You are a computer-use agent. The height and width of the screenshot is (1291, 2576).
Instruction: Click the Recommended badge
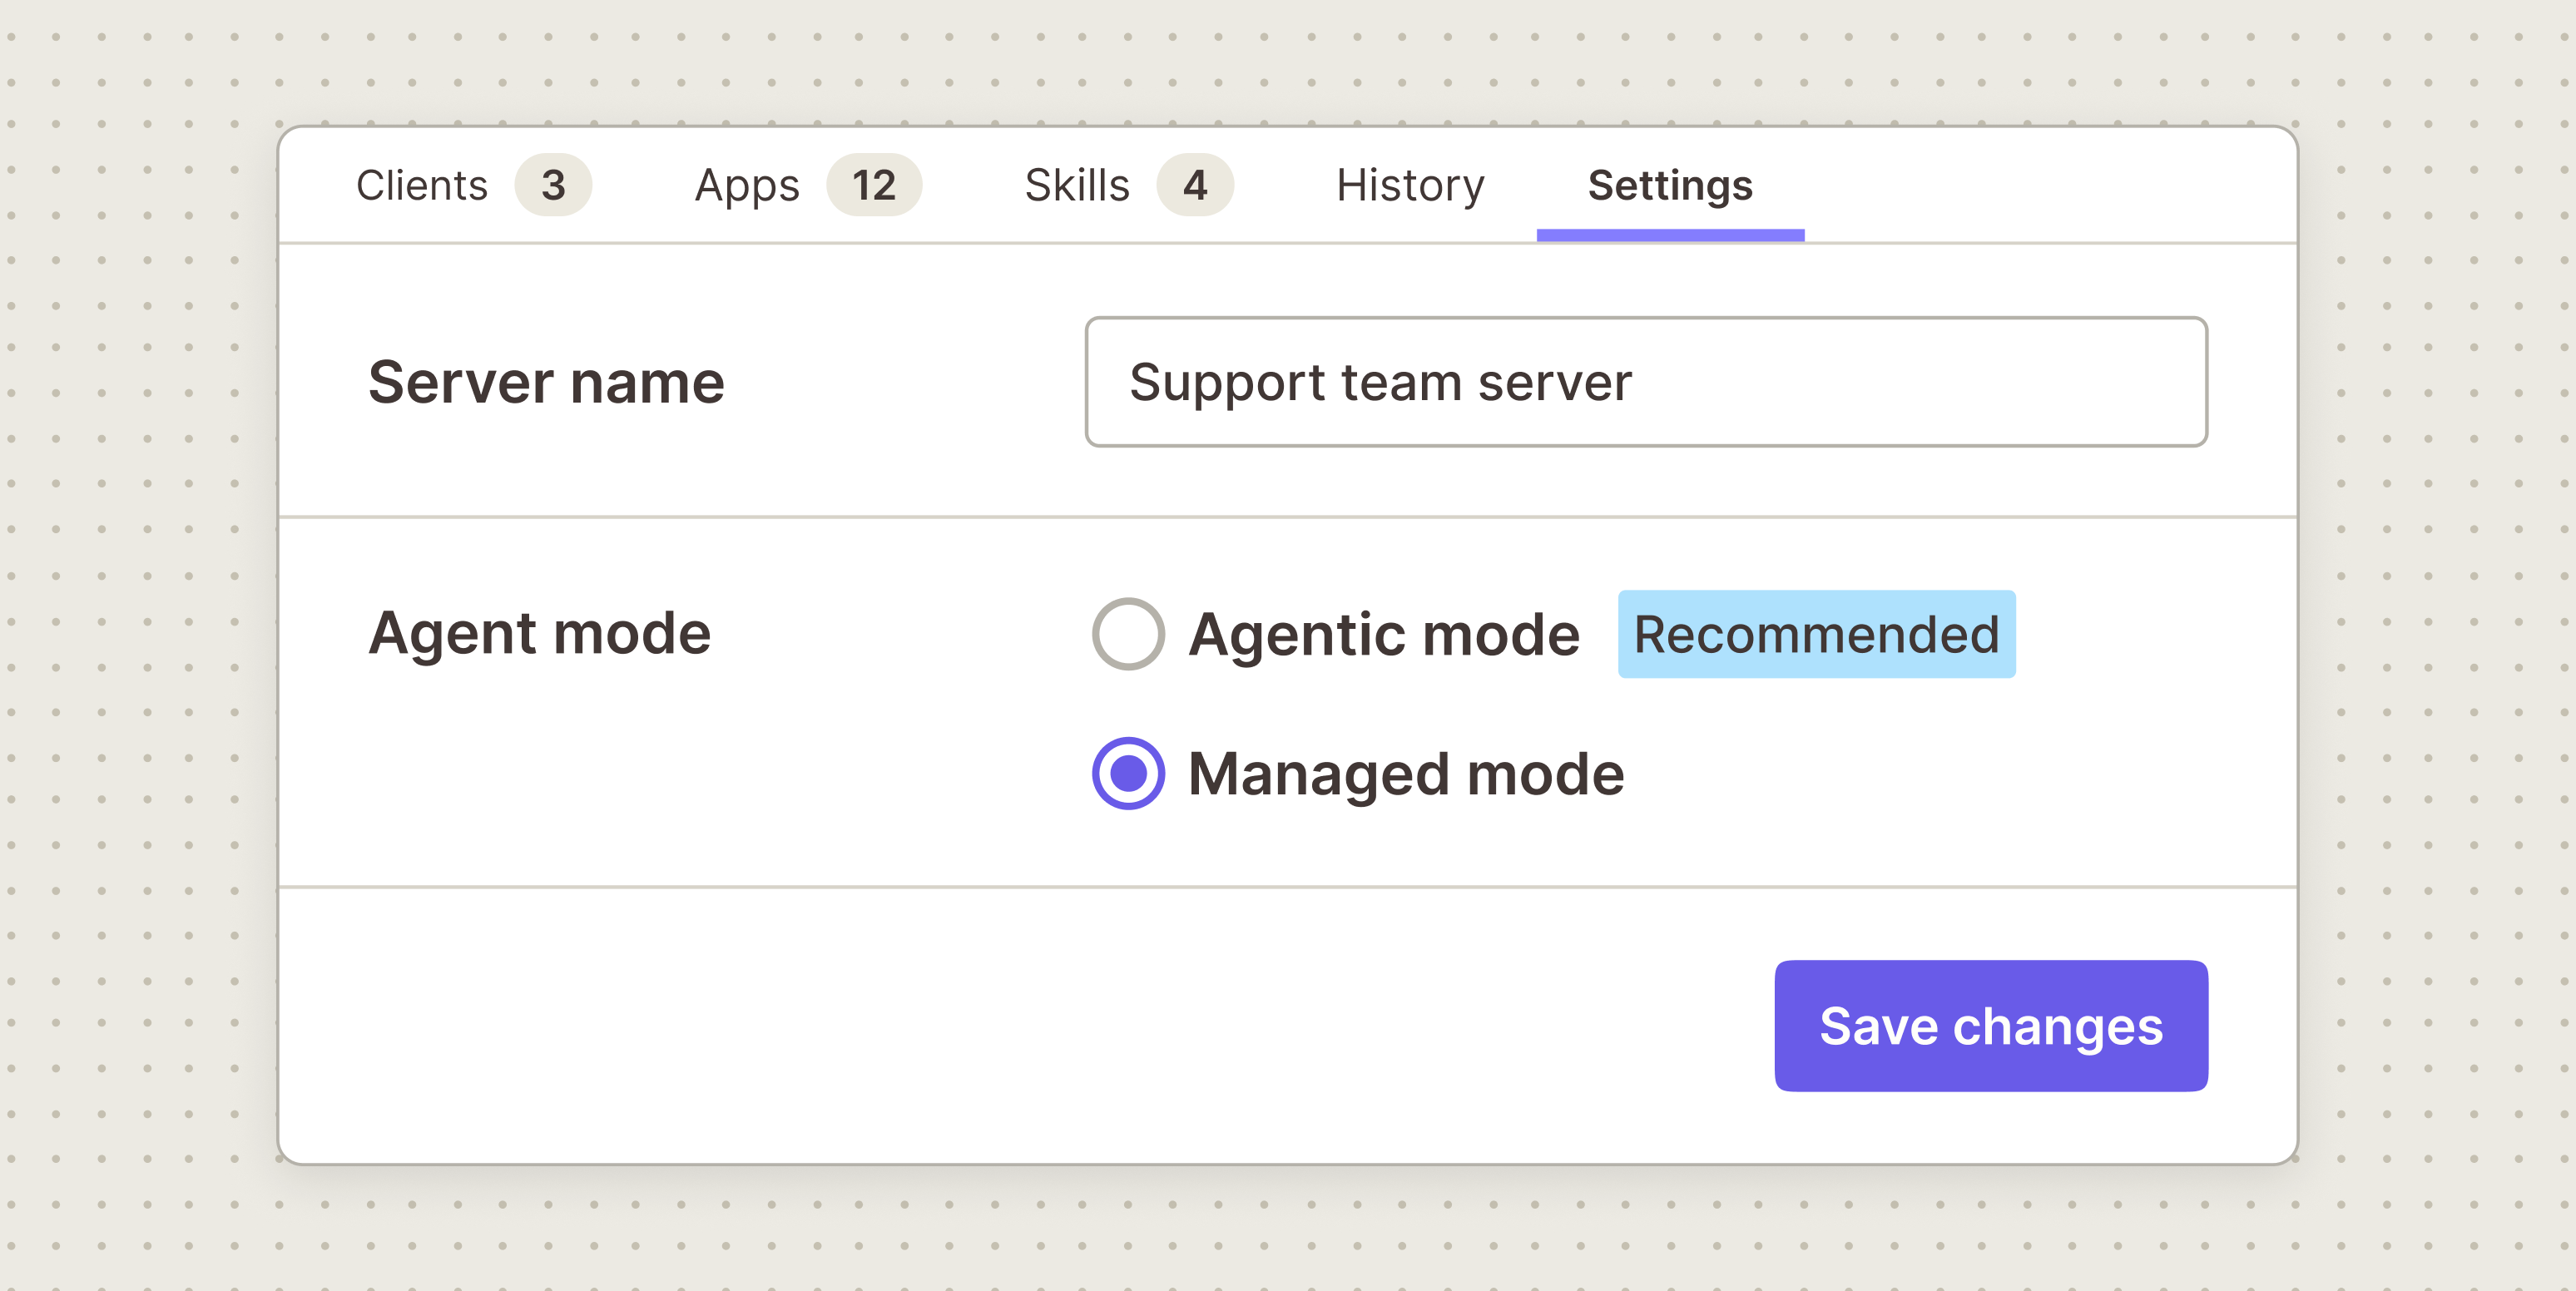click(1816, 634)
